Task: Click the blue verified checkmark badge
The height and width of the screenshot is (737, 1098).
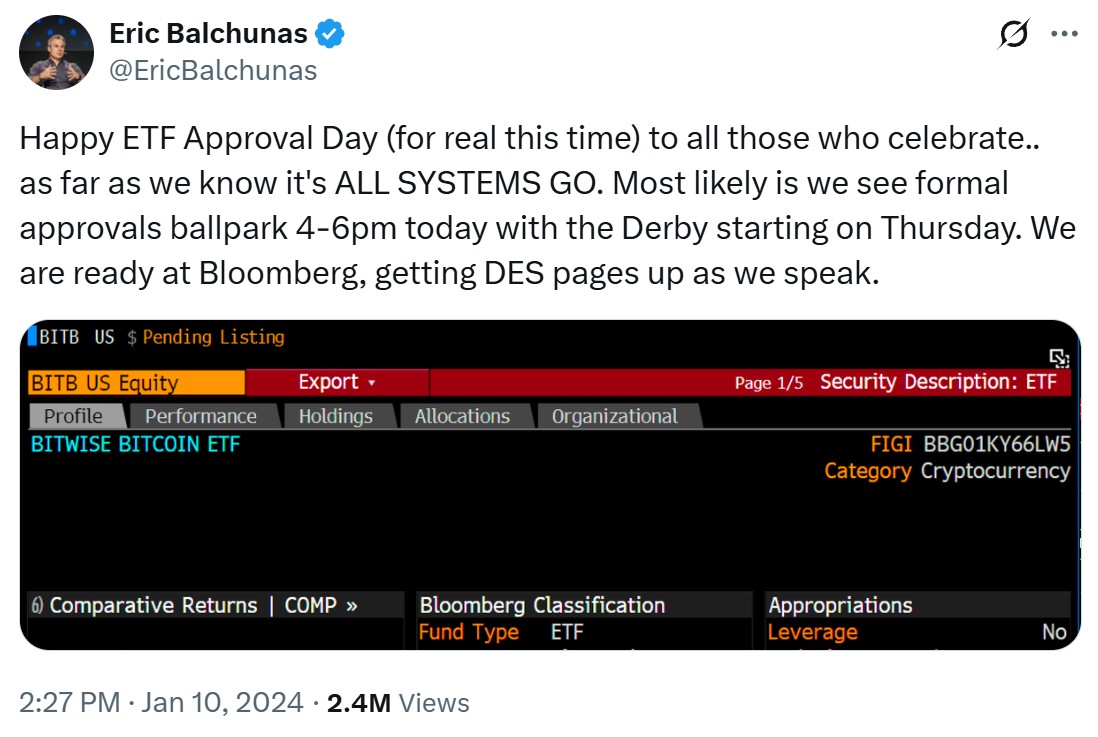Action: click(x=331, y=33)
